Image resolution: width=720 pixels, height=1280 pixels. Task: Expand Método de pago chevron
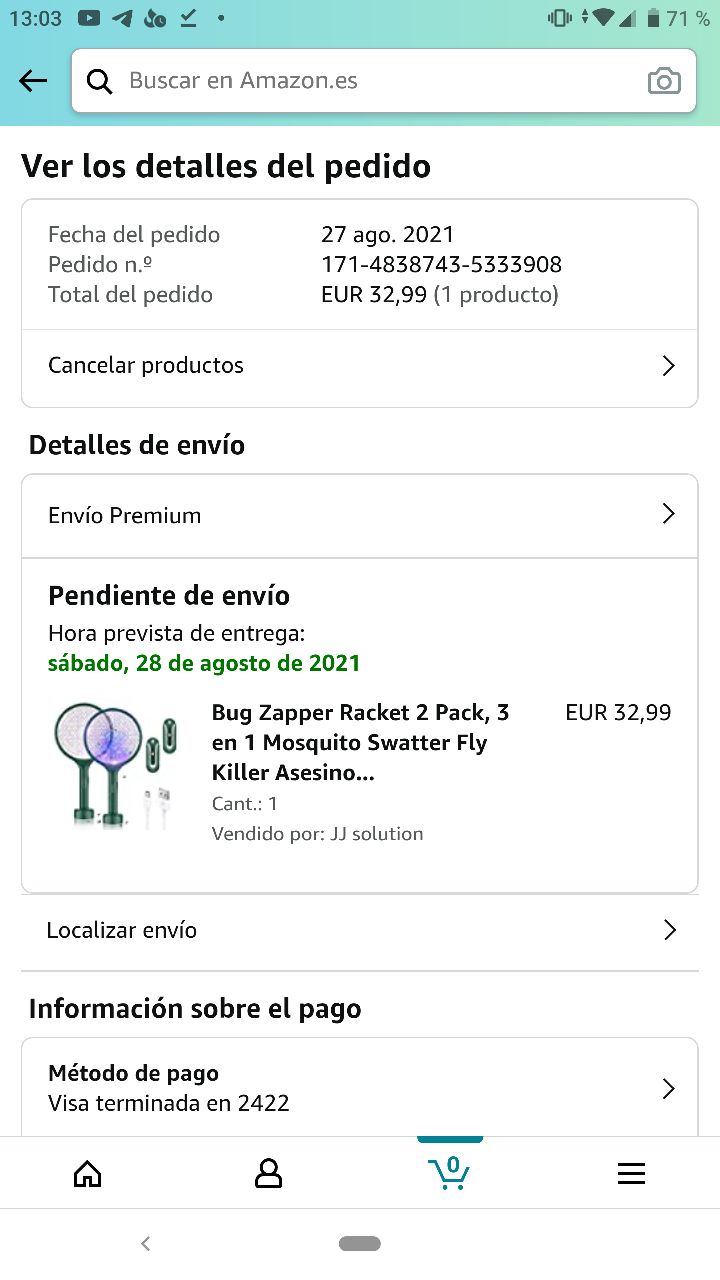click(x=669, y=1088)
